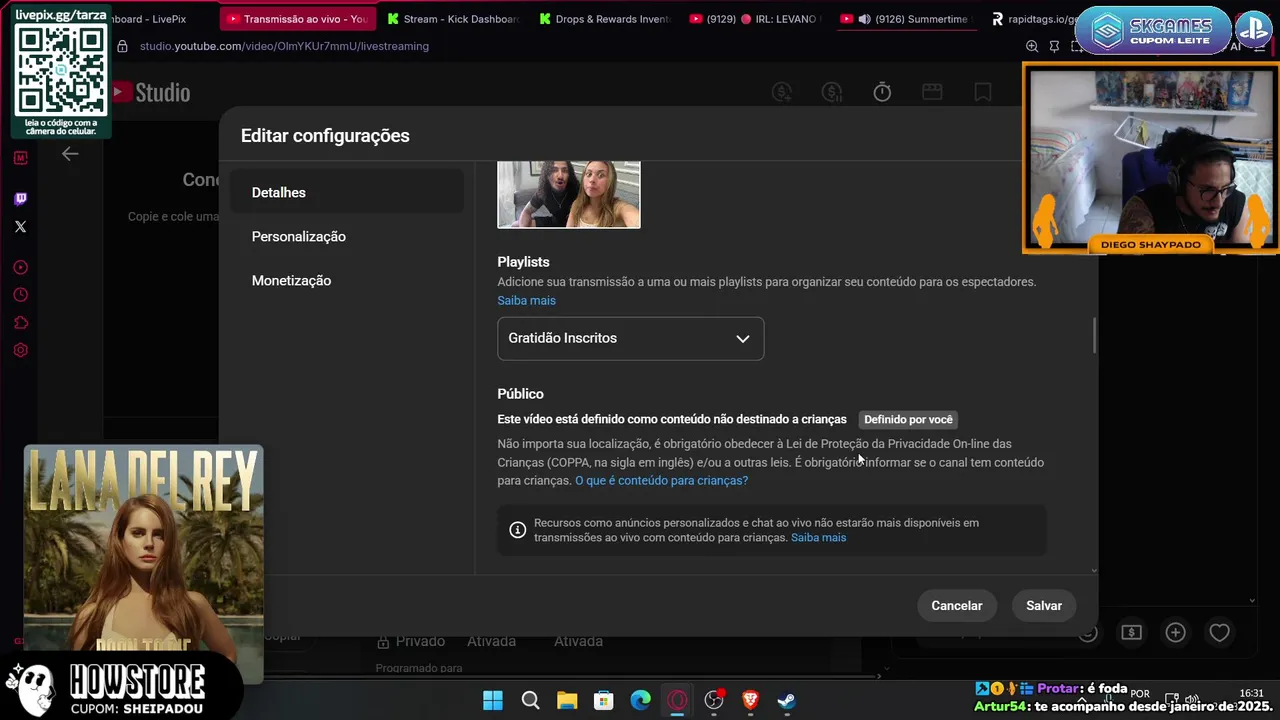Open X (Twitter) in browser sidebar
The width and height of the screenshot is (1280, 720).
(x=20, y=227)
